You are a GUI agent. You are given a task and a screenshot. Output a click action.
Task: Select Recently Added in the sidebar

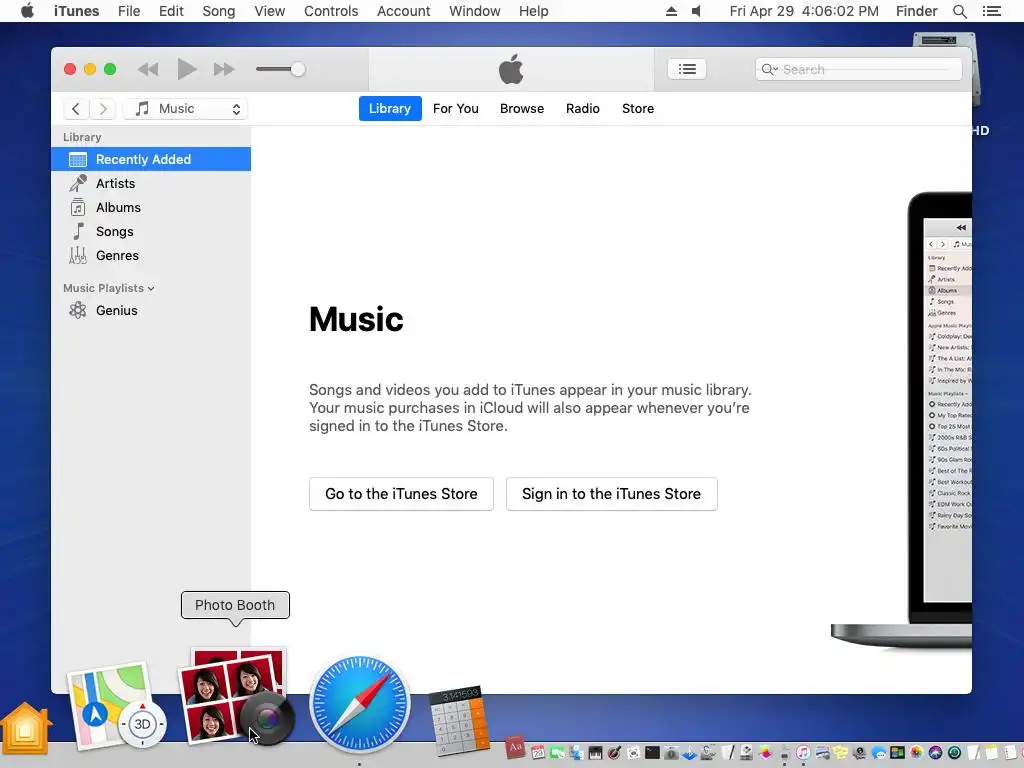pyautogui.click(x=151, y=159)
